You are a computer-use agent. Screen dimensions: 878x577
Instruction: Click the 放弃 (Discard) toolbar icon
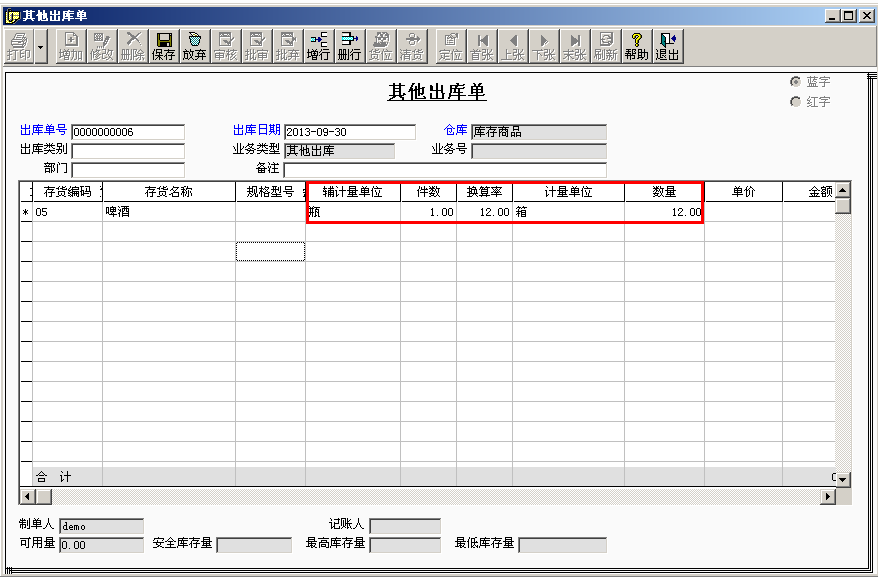pos(194,46)
